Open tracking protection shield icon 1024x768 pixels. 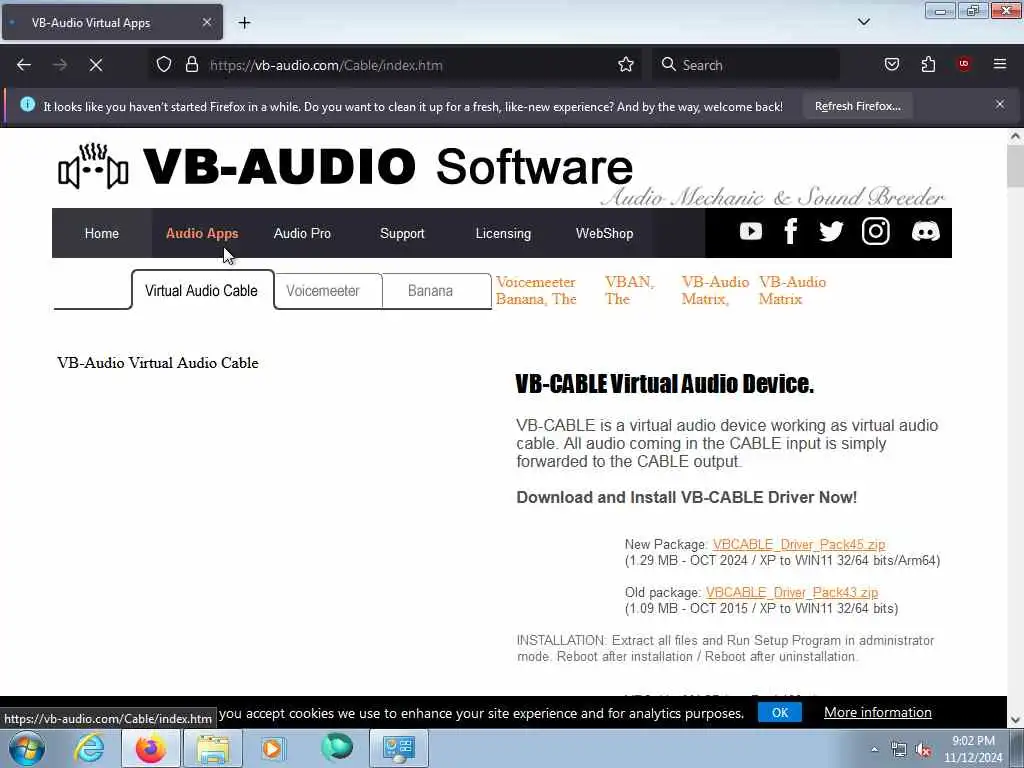164,65
